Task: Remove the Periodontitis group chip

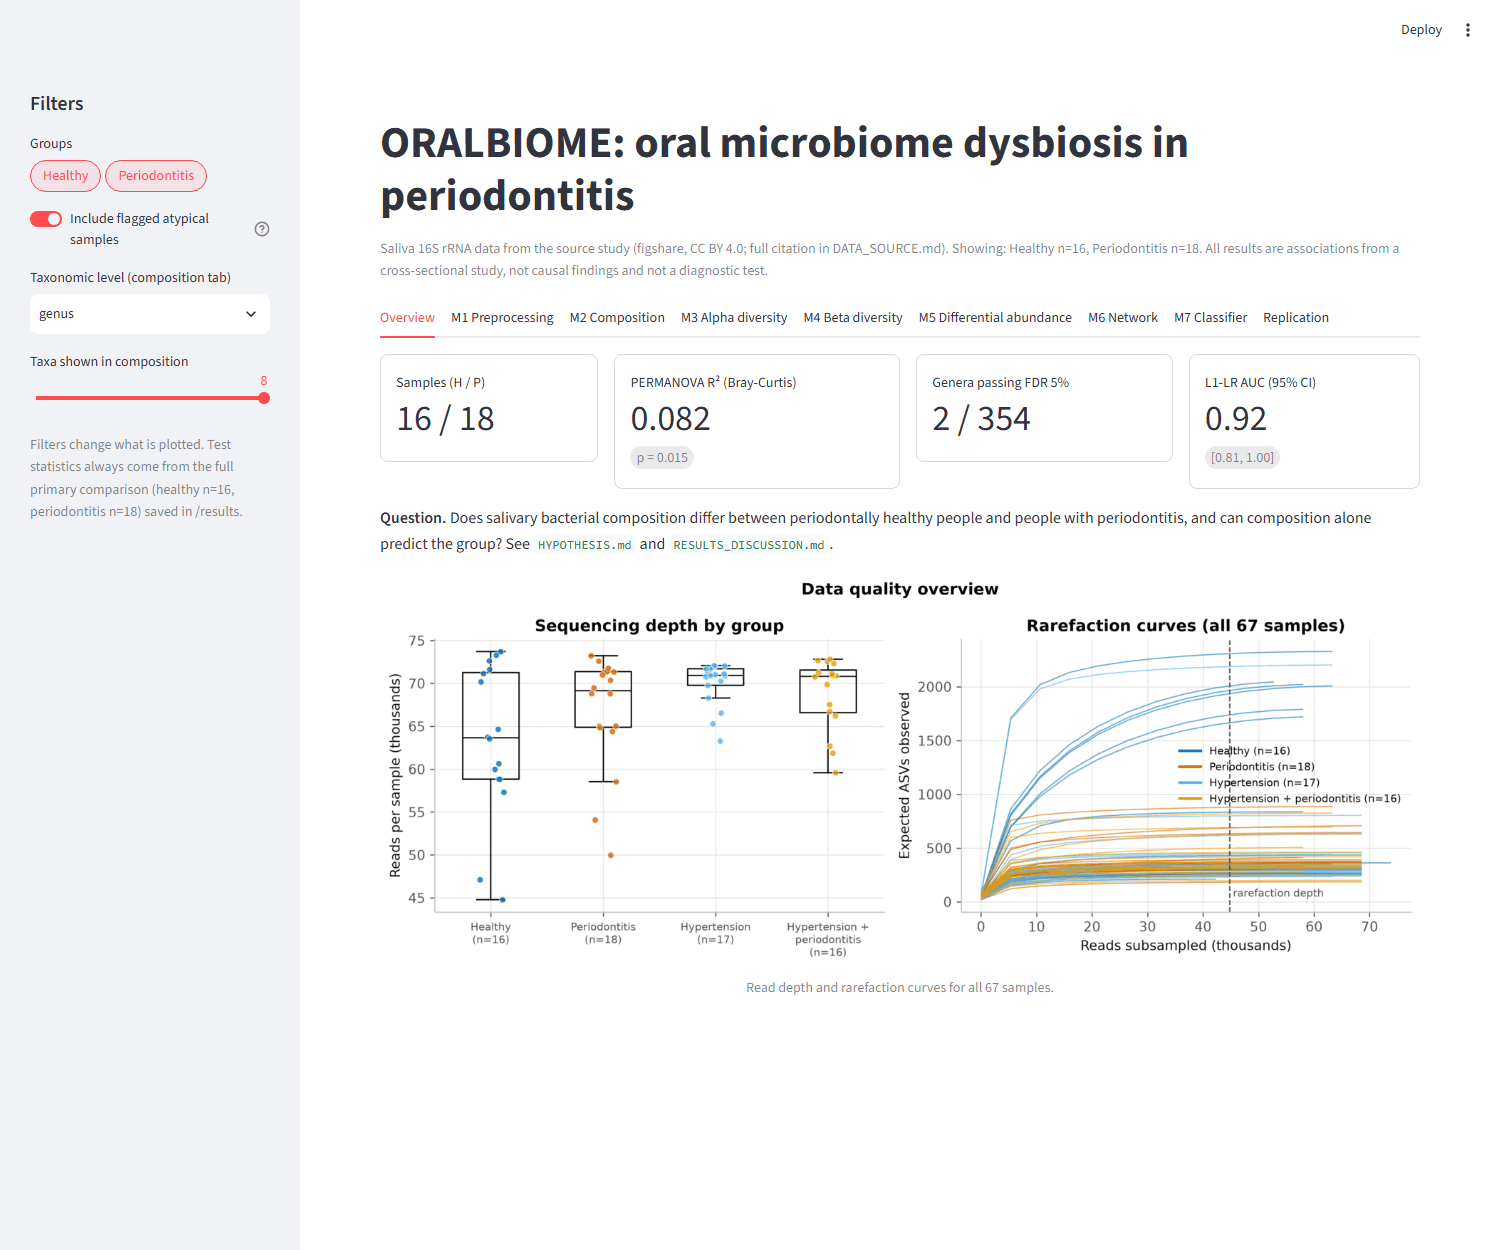Action: (156, 176)
